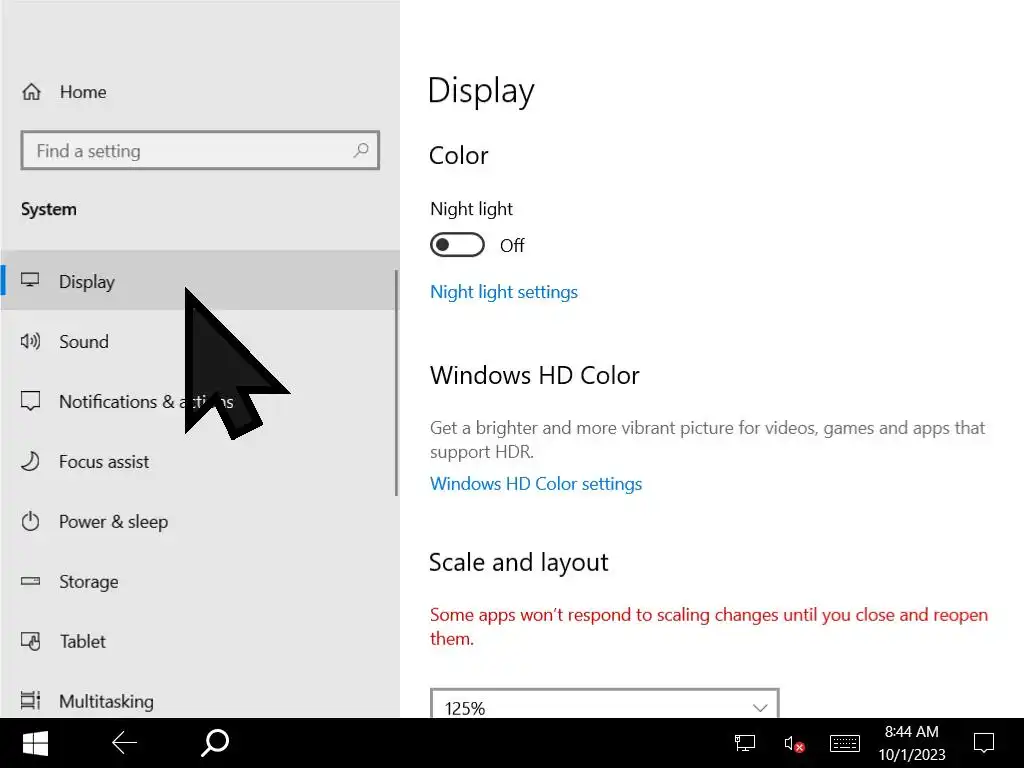1024x768 pixels.
Task: Click the taskbar clock showing 8:44 AM
Action: coord(911,731)
